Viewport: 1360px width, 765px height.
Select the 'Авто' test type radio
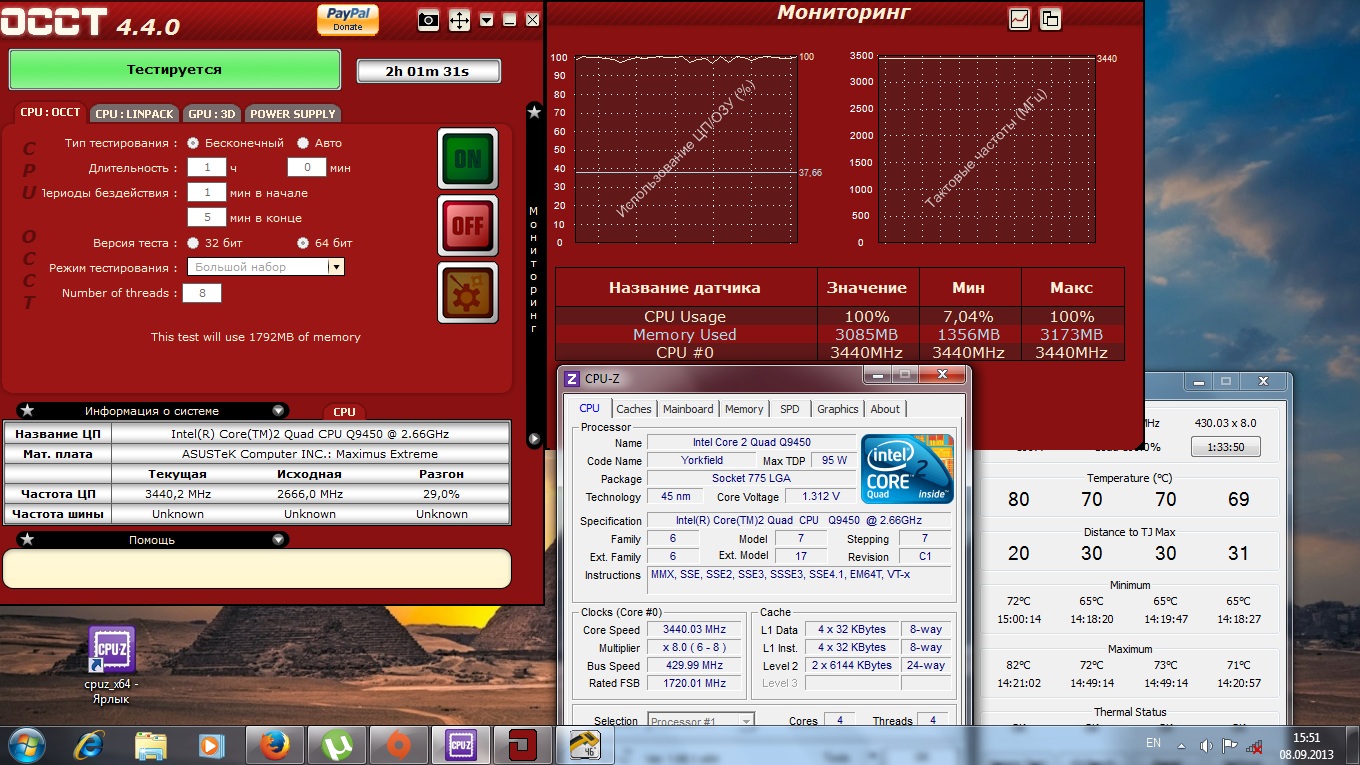[303, 143]
